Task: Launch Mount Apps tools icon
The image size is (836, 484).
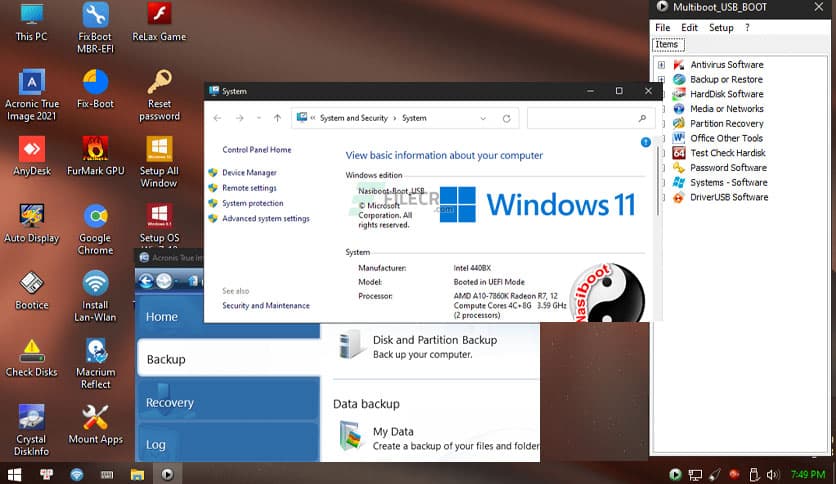Action: pos(95,425)
